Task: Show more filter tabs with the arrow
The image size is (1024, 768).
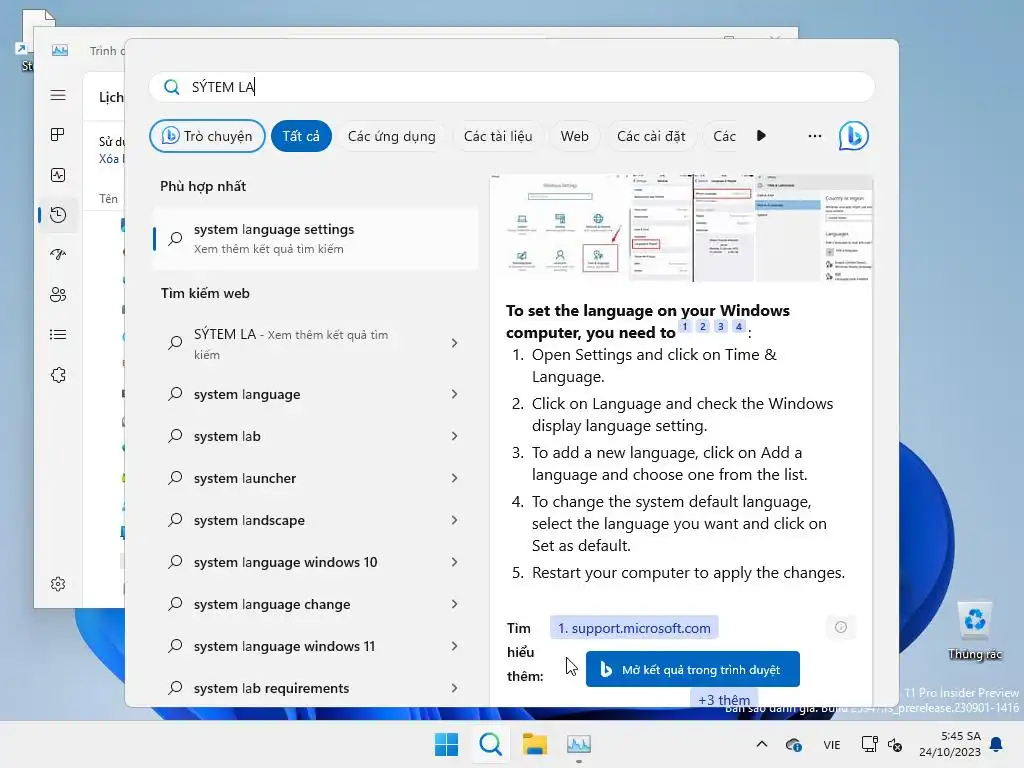Action: point(761,136)
